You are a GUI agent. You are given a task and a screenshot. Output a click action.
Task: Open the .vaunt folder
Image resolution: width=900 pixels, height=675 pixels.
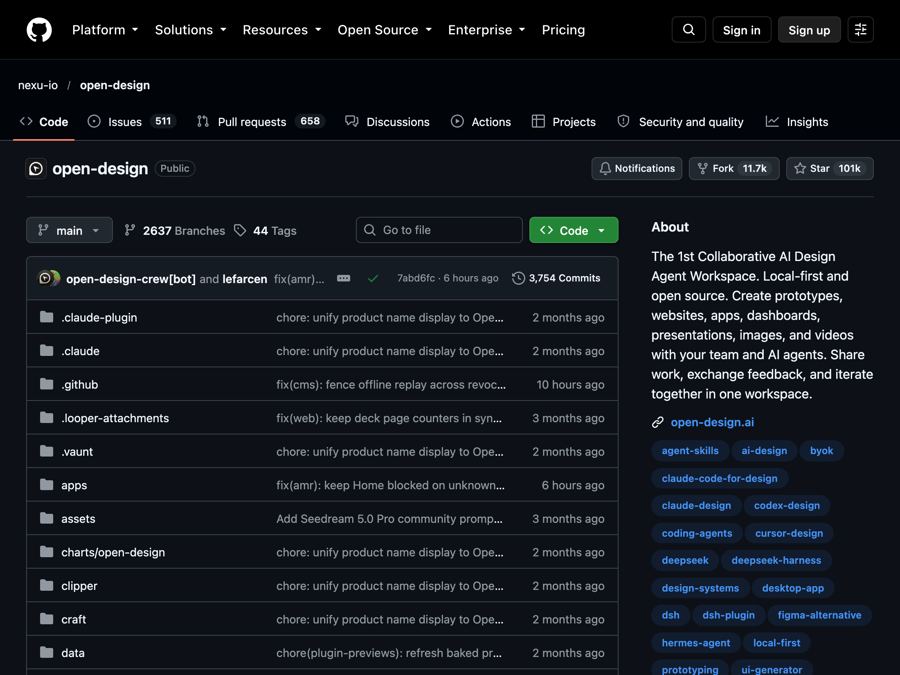tap(77, 452)
